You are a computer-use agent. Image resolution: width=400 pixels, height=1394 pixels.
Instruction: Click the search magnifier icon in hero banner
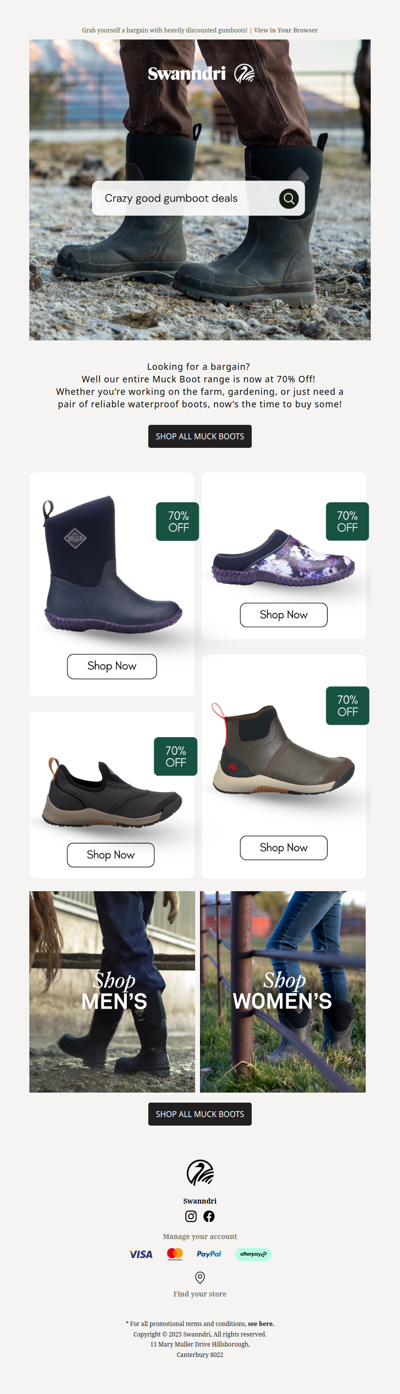[289, 198]
